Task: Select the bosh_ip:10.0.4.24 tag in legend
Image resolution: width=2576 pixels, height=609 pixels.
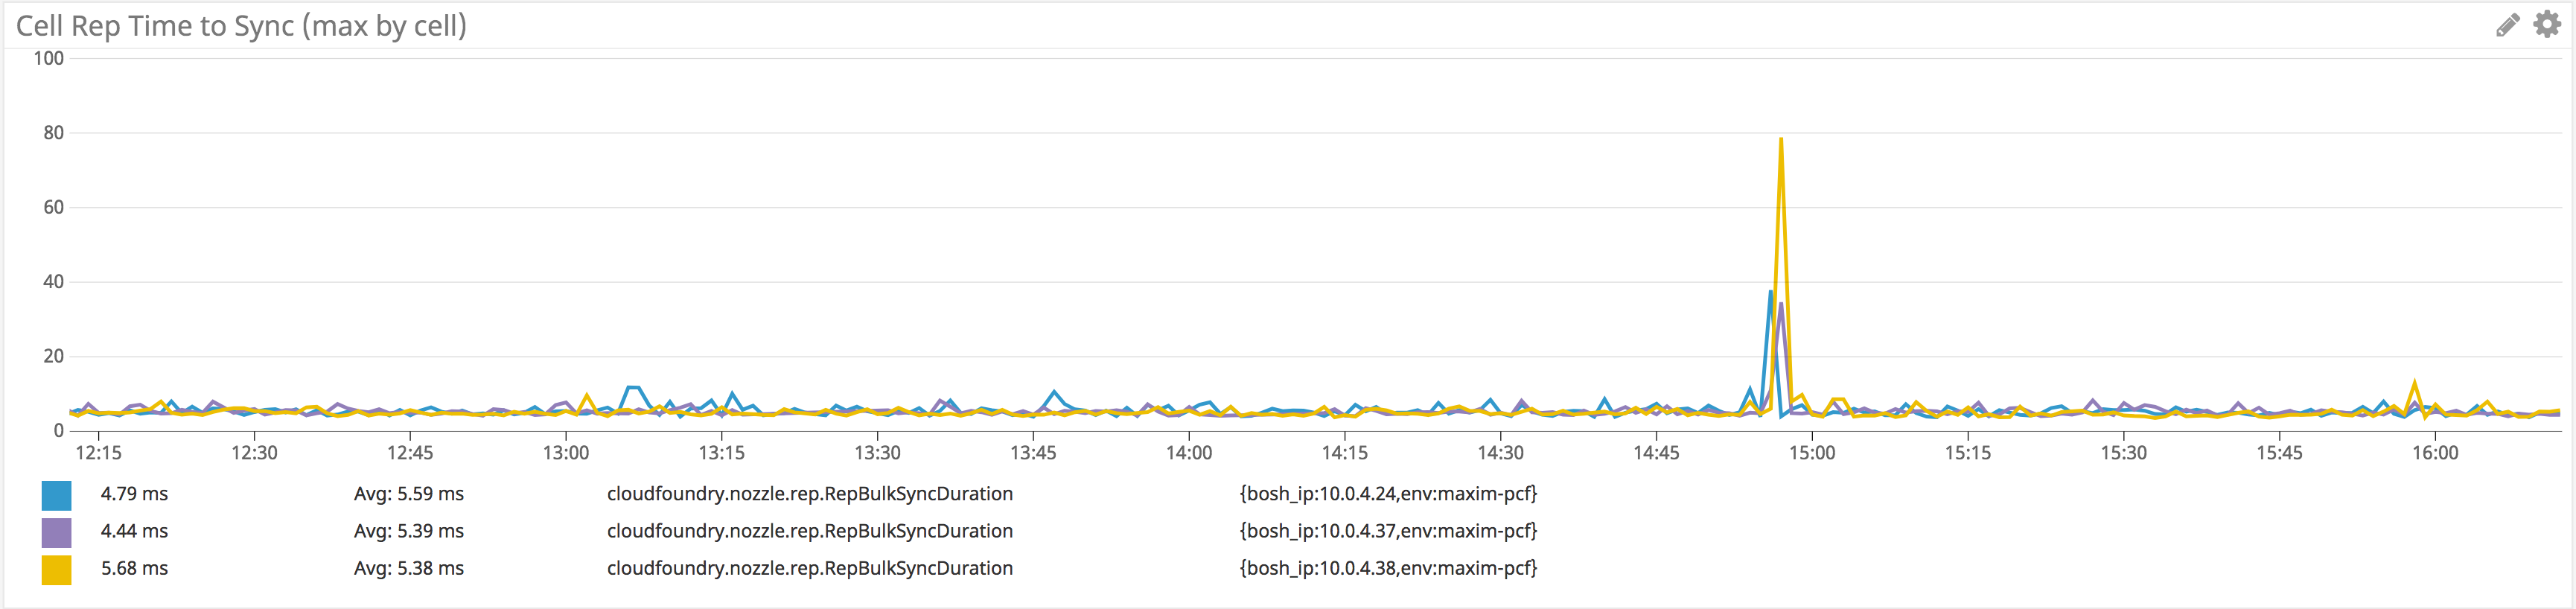Action: click(1388, 494)
